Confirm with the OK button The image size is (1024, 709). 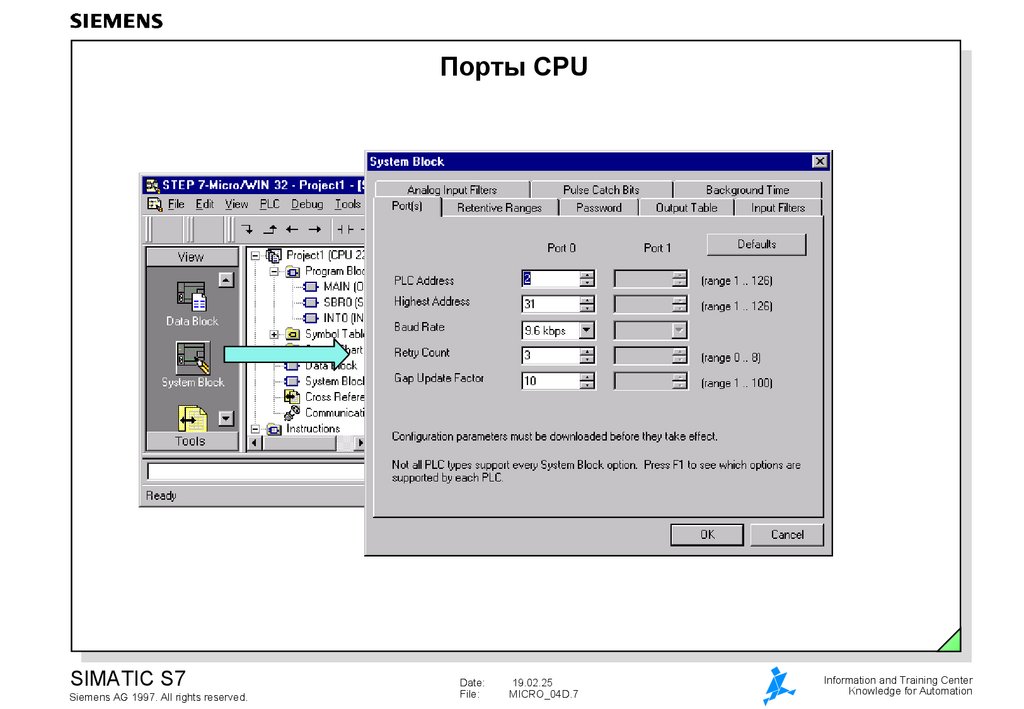pos(707,535)
